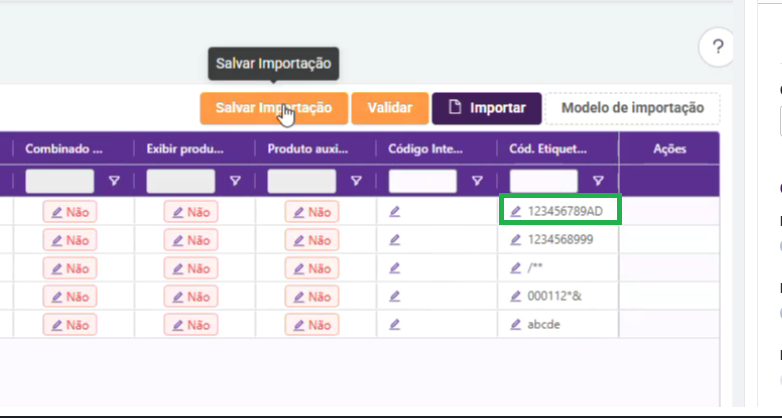Click the help question mark icon
Viewport: 782px width, 418px height.
click(x=718, y=46)
